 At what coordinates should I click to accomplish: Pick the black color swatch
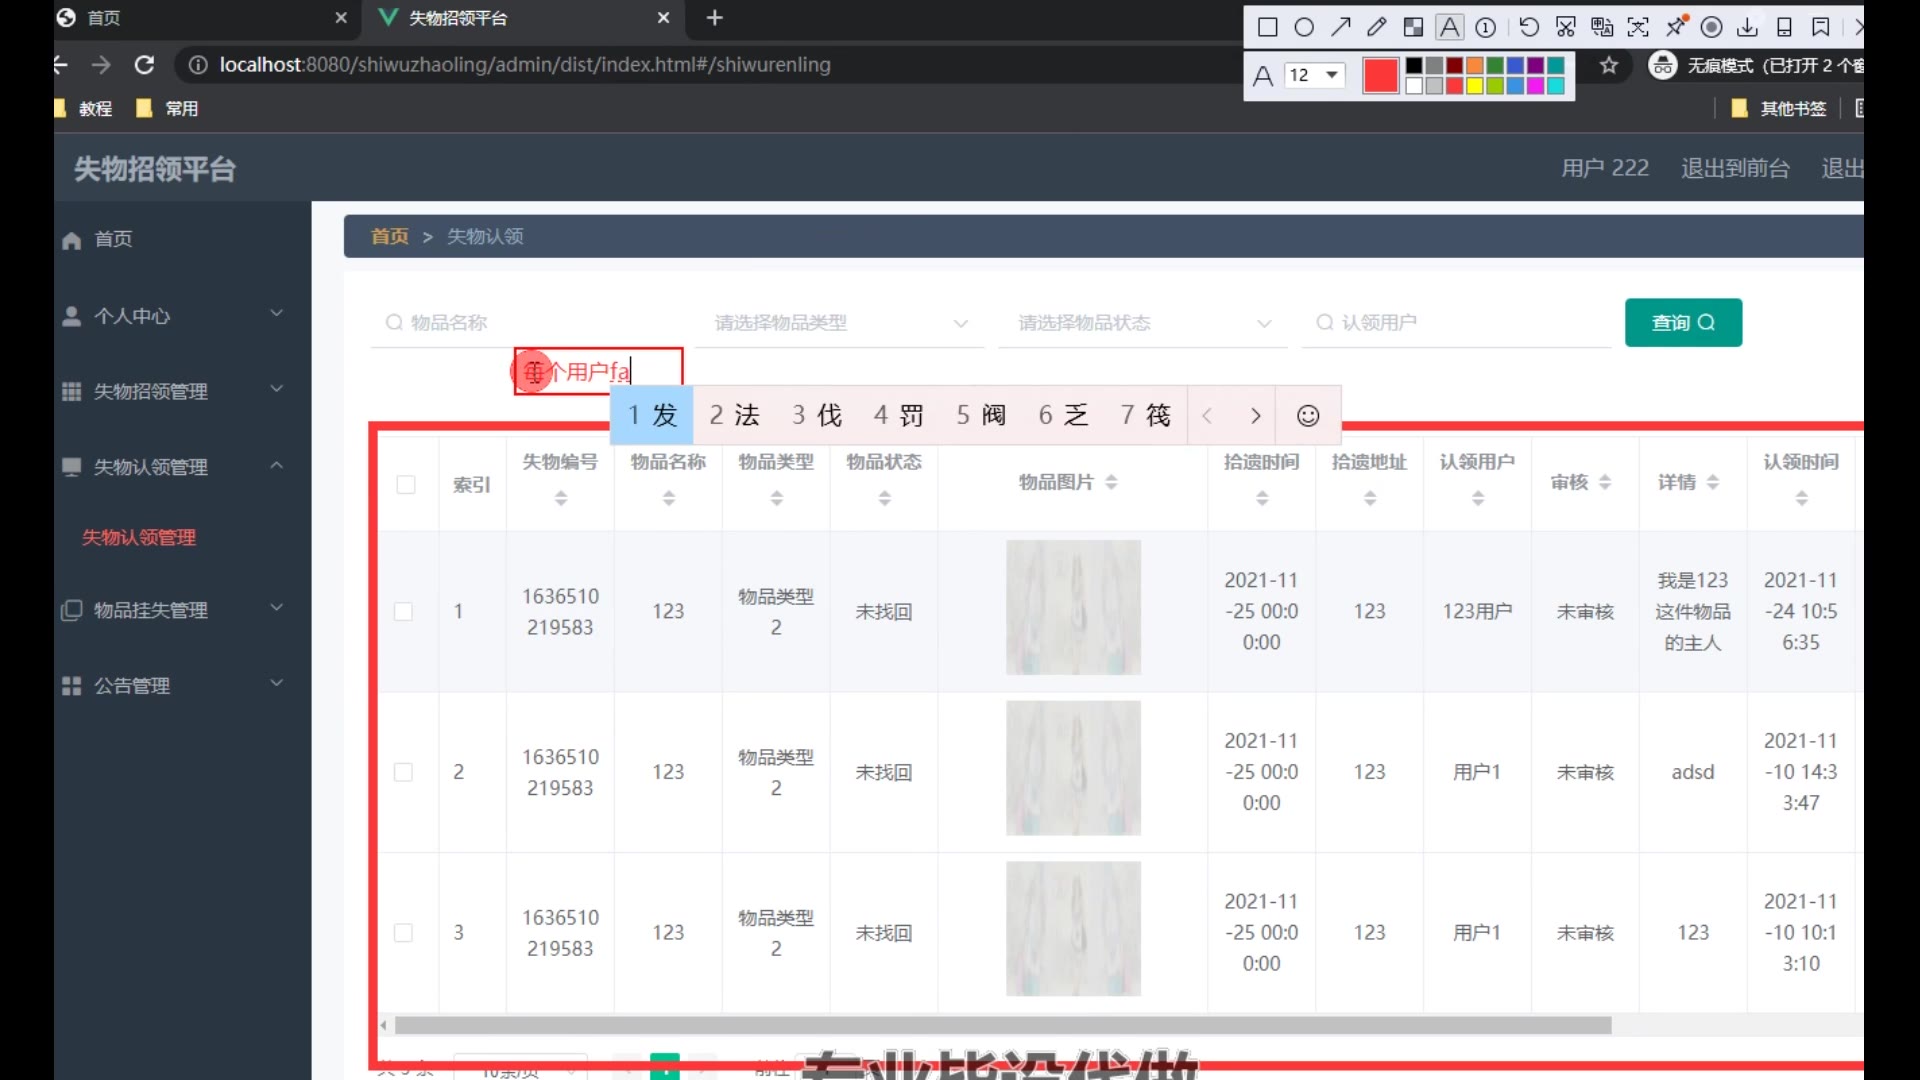[1414, 65]
